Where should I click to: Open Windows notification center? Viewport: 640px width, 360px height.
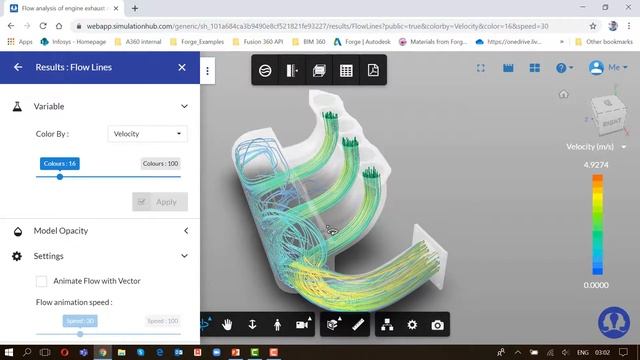(623, 352)
